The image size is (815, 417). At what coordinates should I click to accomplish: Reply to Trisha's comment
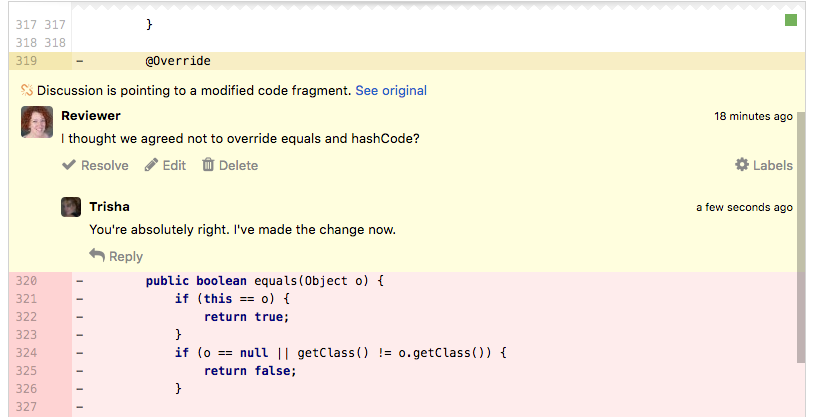pos(116,256)
